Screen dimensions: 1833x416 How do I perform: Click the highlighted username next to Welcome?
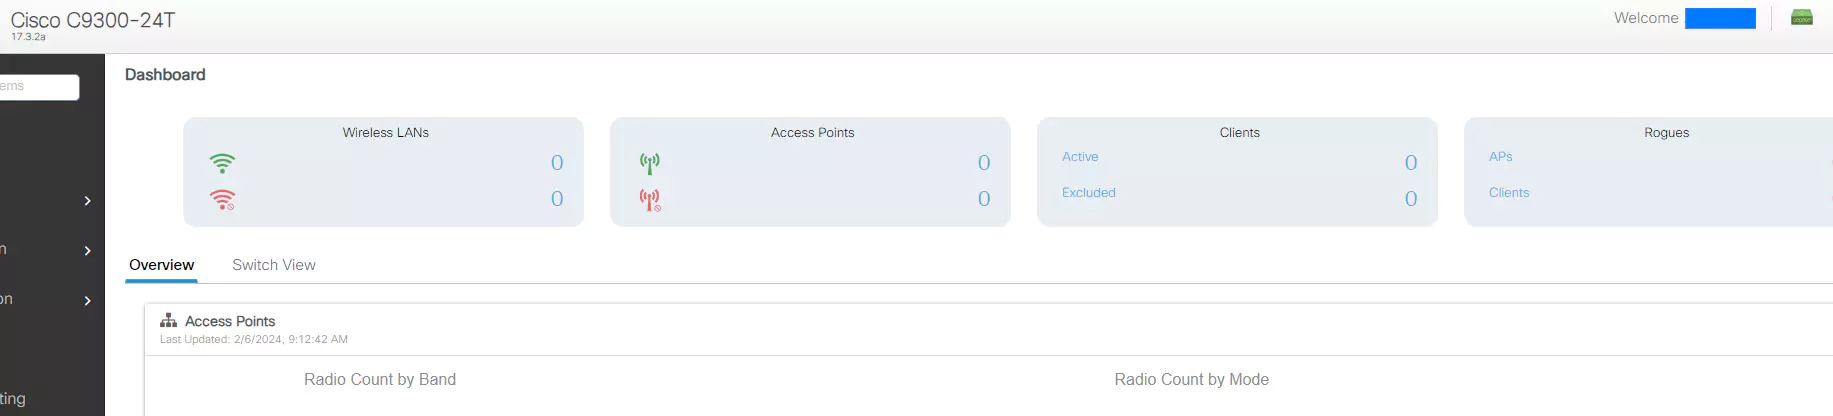click(1719, 19)
